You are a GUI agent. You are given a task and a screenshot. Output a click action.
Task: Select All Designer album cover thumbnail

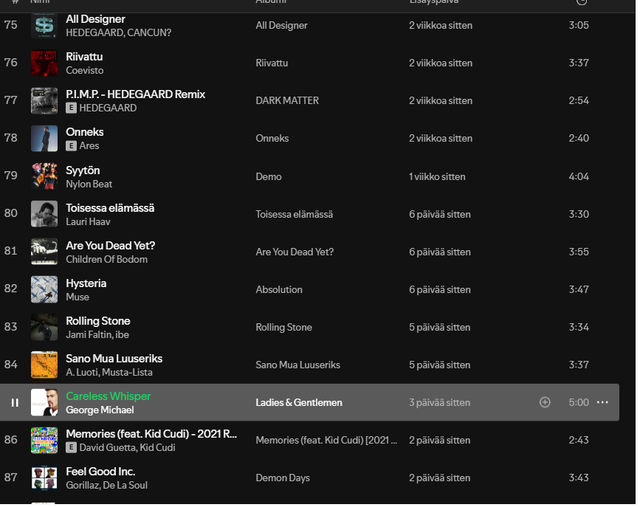click(44, 25)
